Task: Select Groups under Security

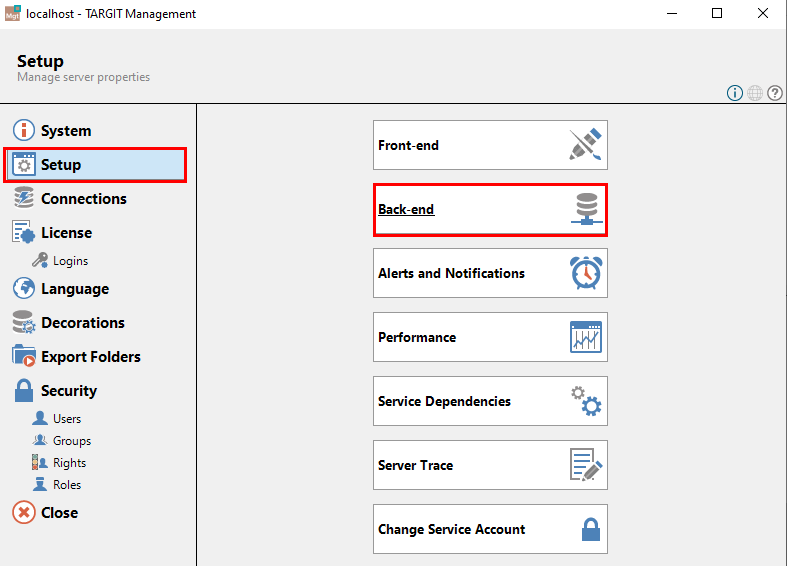Action: point(72,441)
